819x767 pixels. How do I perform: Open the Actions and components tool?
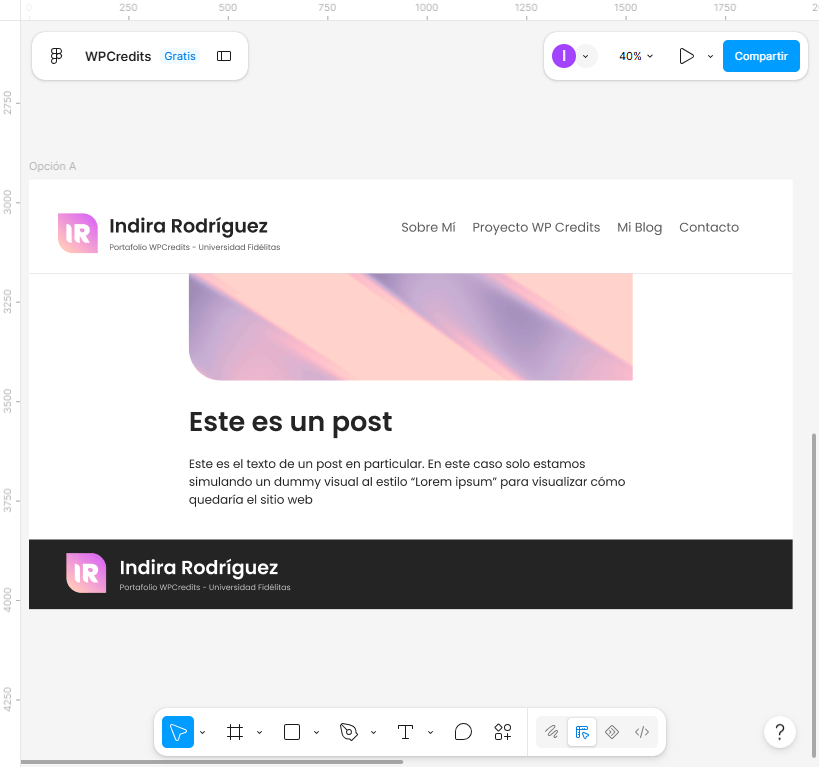(x=502, y=731)
